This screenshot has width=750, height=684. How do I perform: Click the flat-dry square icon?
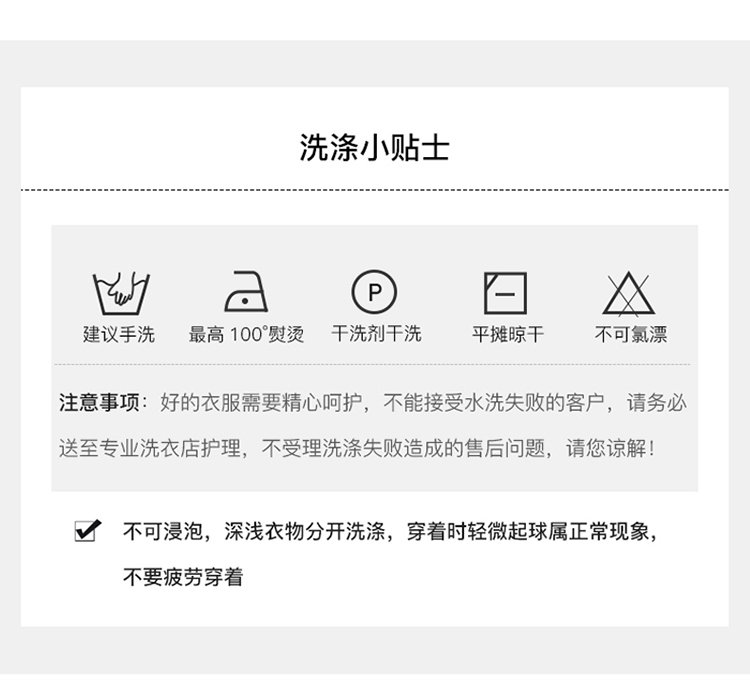506,293
